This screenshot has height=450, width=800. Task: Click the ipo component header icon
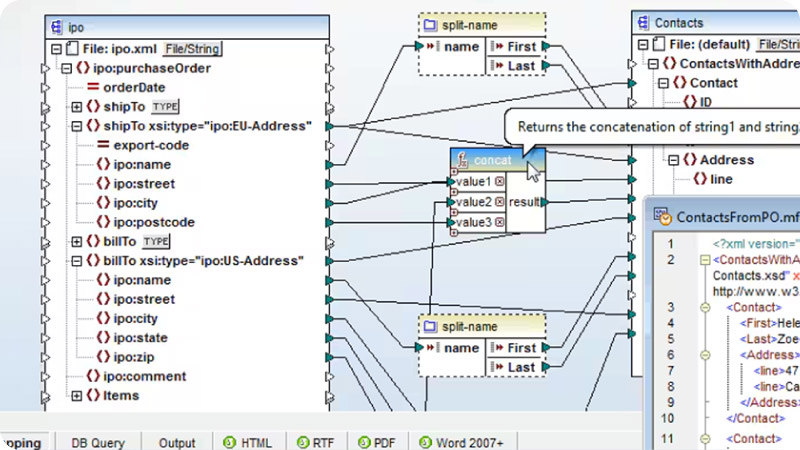(x=57, y=27)
